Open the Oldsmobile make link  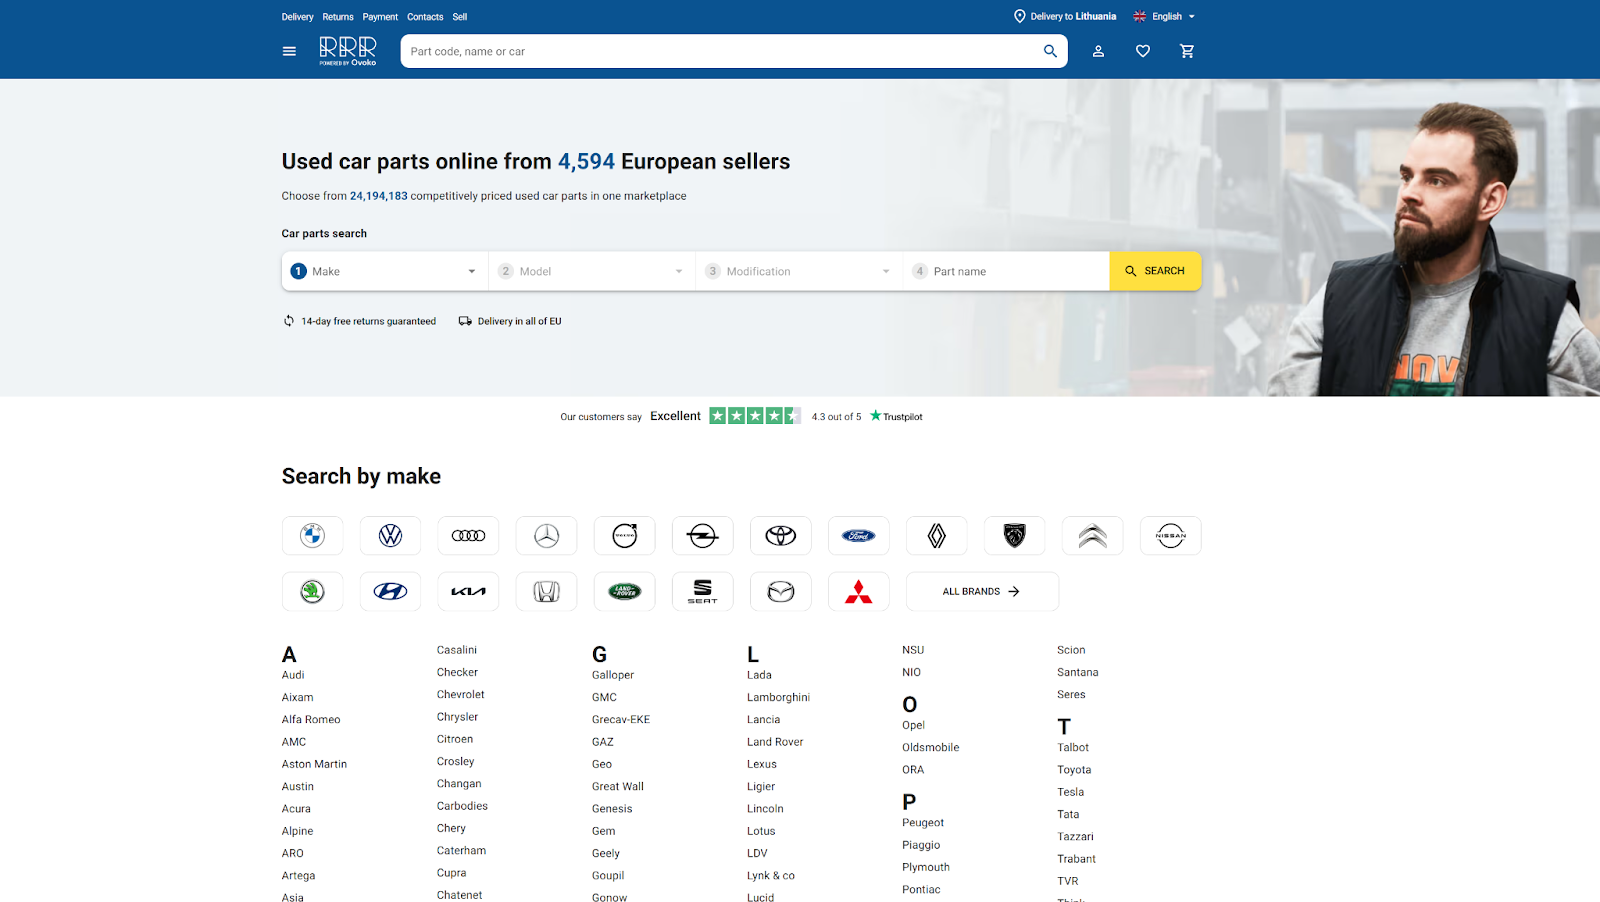[x=930, y=748]
